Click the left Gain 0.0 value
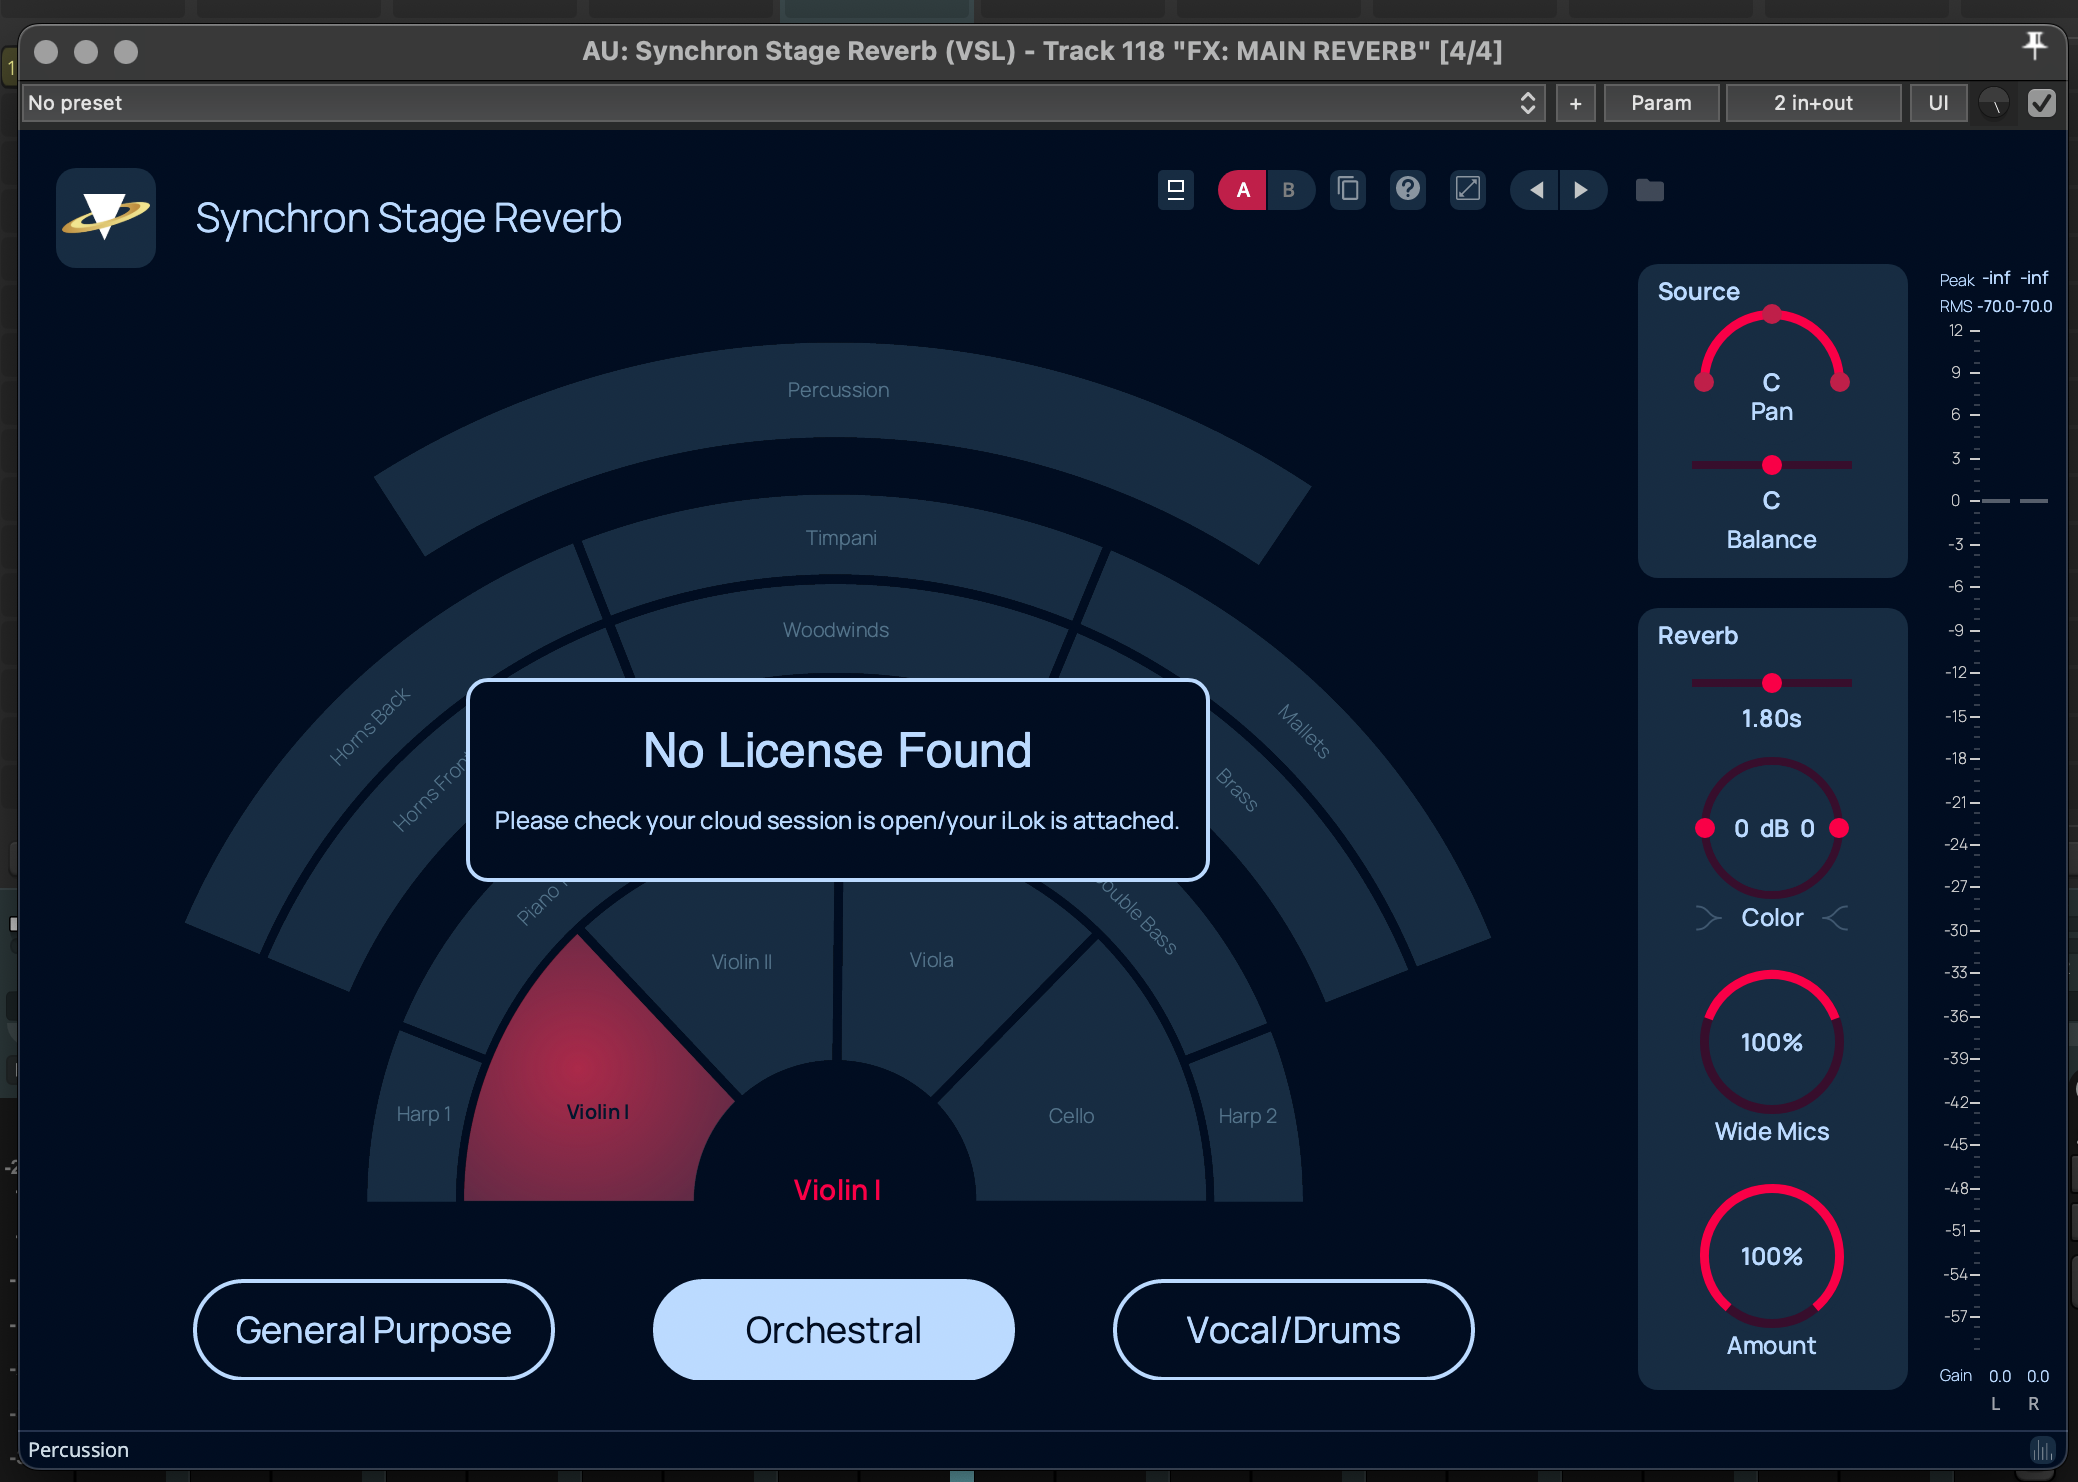Screen dimensions: 2078x1482 pos(2000,1376)
